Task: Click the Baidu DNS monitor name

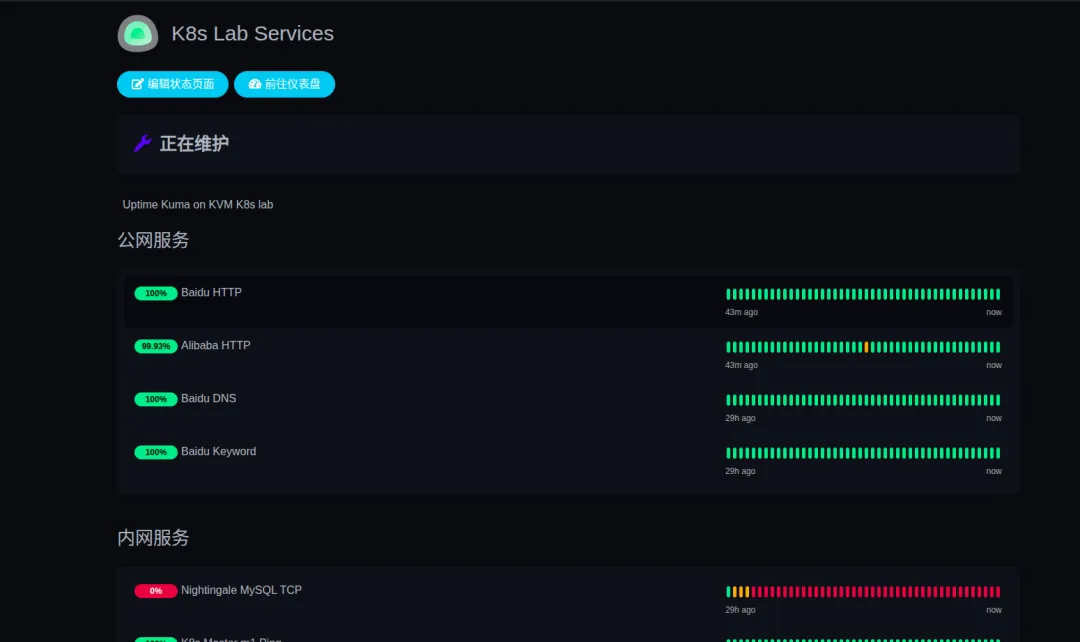Action: [x=209, y=399]
